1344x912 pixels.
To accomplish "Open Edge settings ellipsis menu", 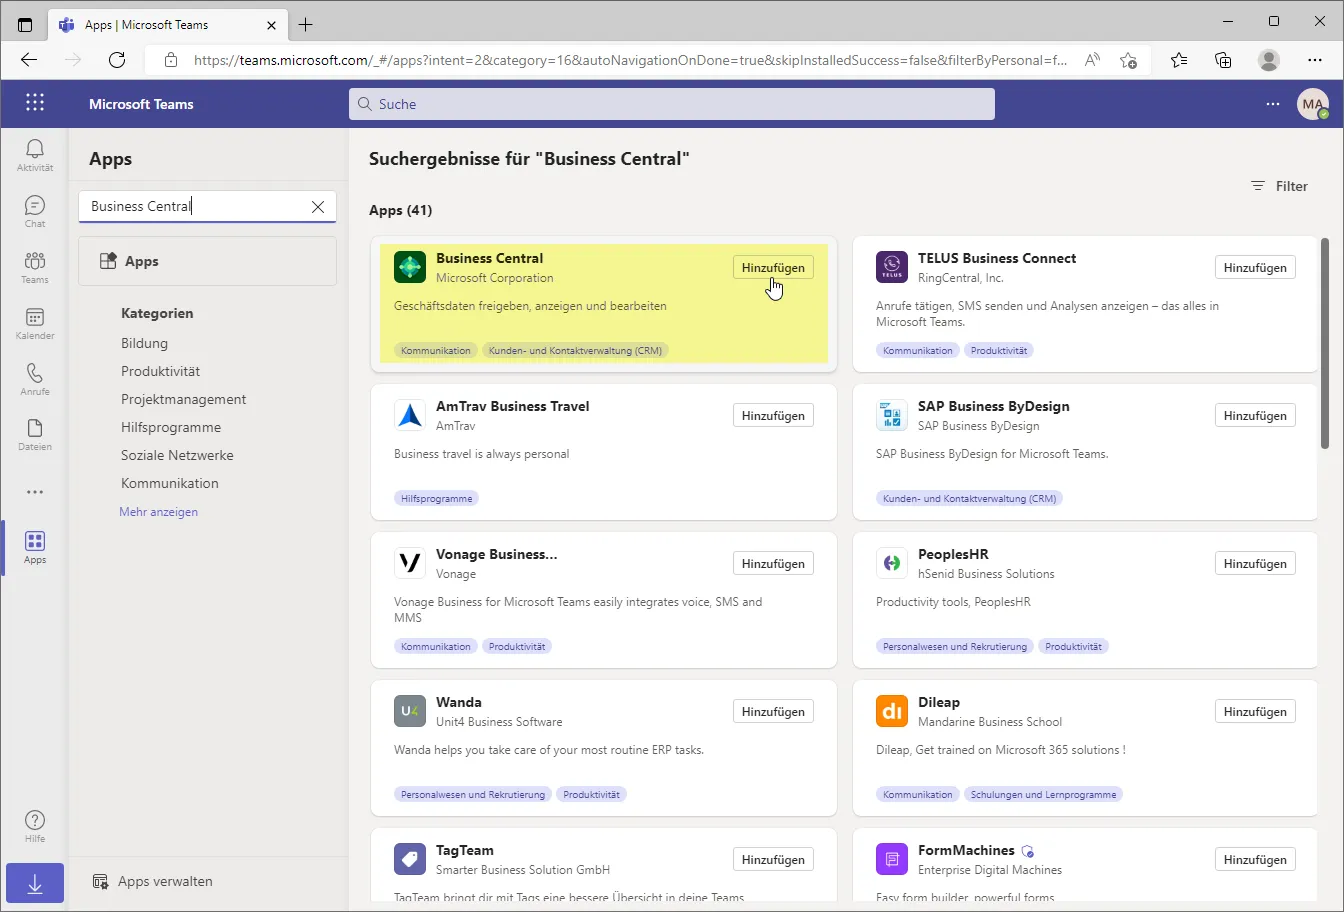I will click(x=1315, y=60).
